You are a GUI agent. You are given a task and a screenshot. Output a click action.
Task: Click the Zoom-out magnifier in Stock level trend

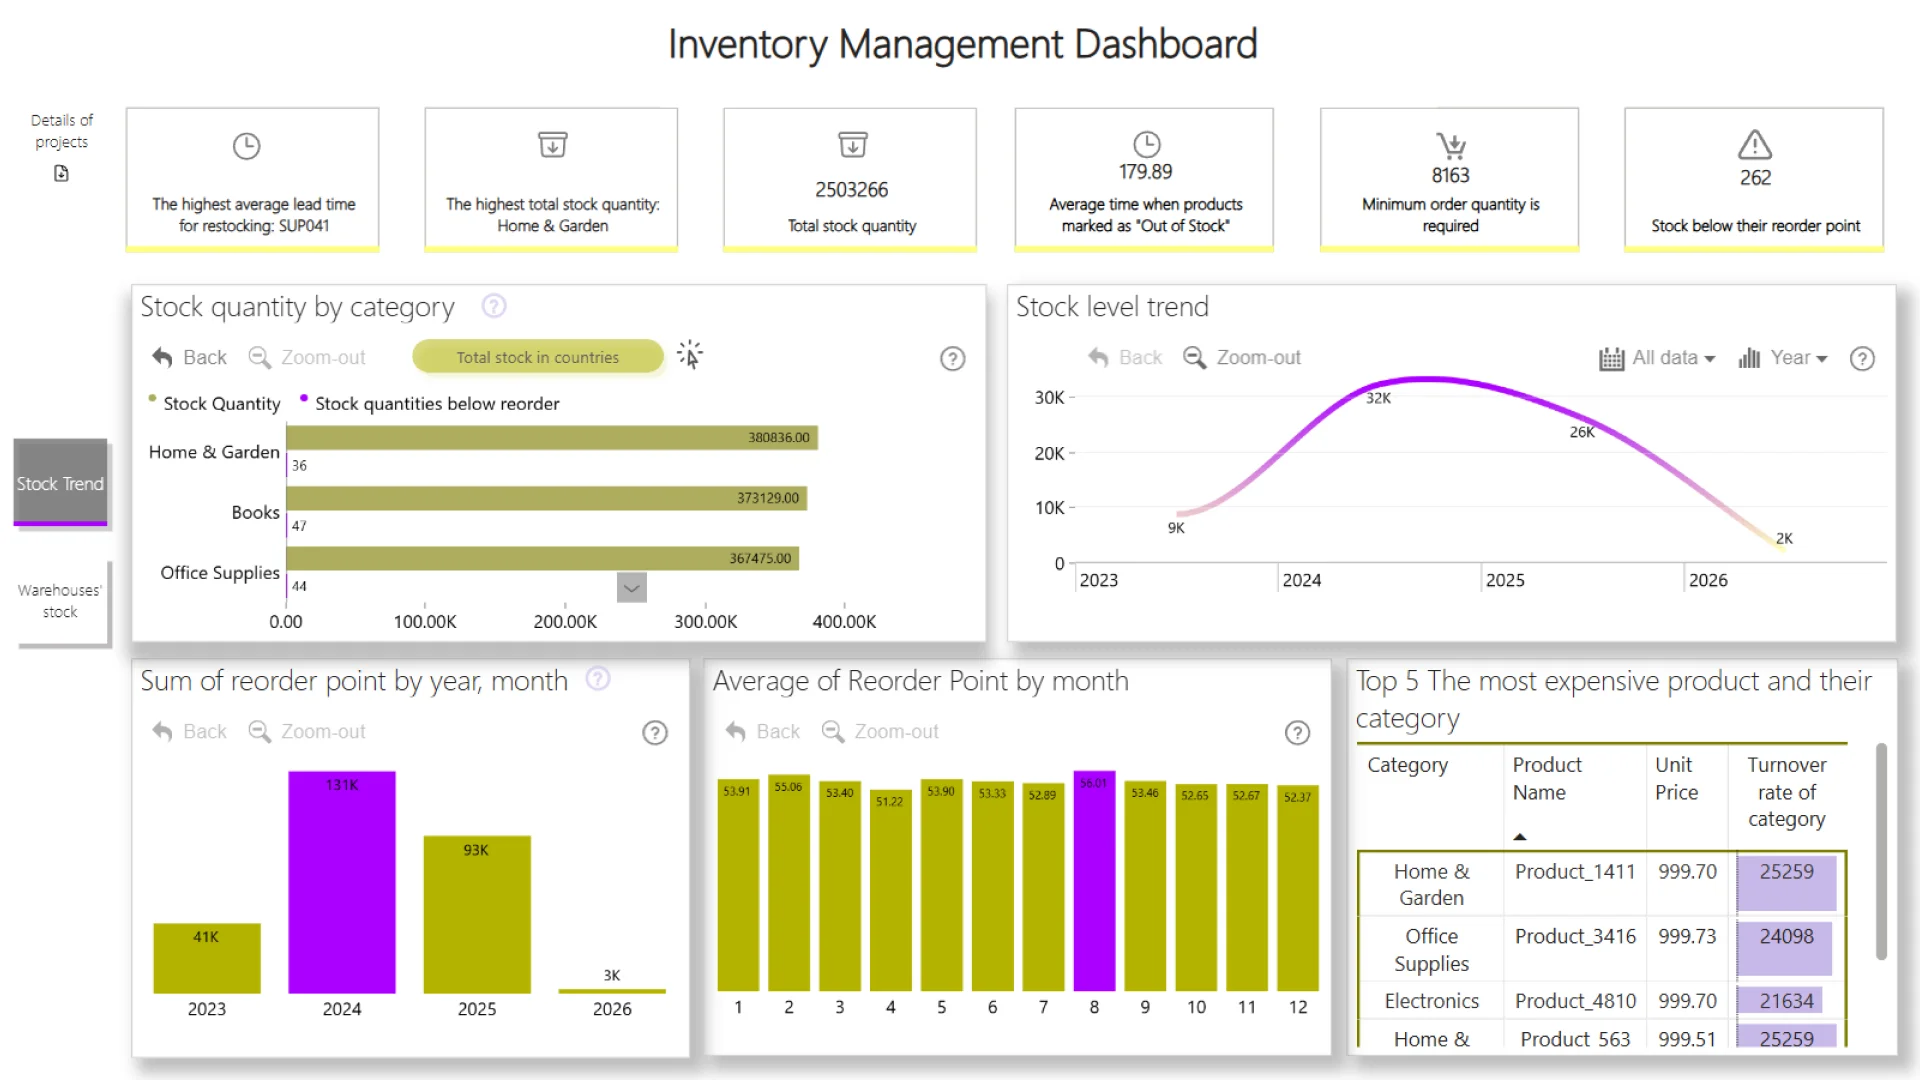(x=1194, y=357)
